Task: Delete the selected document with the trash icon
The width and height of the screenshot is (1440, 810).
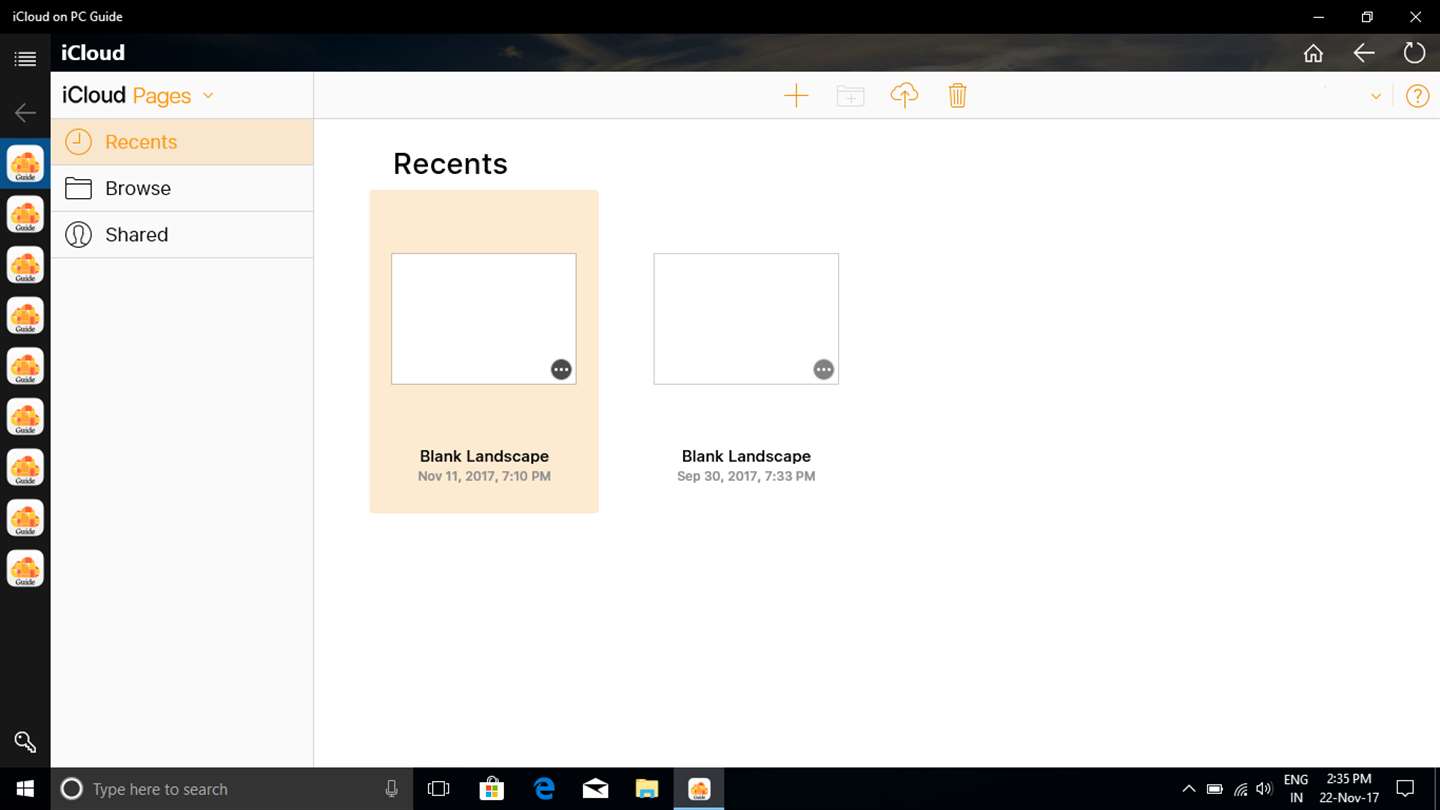Action: [x=957, y=95]
